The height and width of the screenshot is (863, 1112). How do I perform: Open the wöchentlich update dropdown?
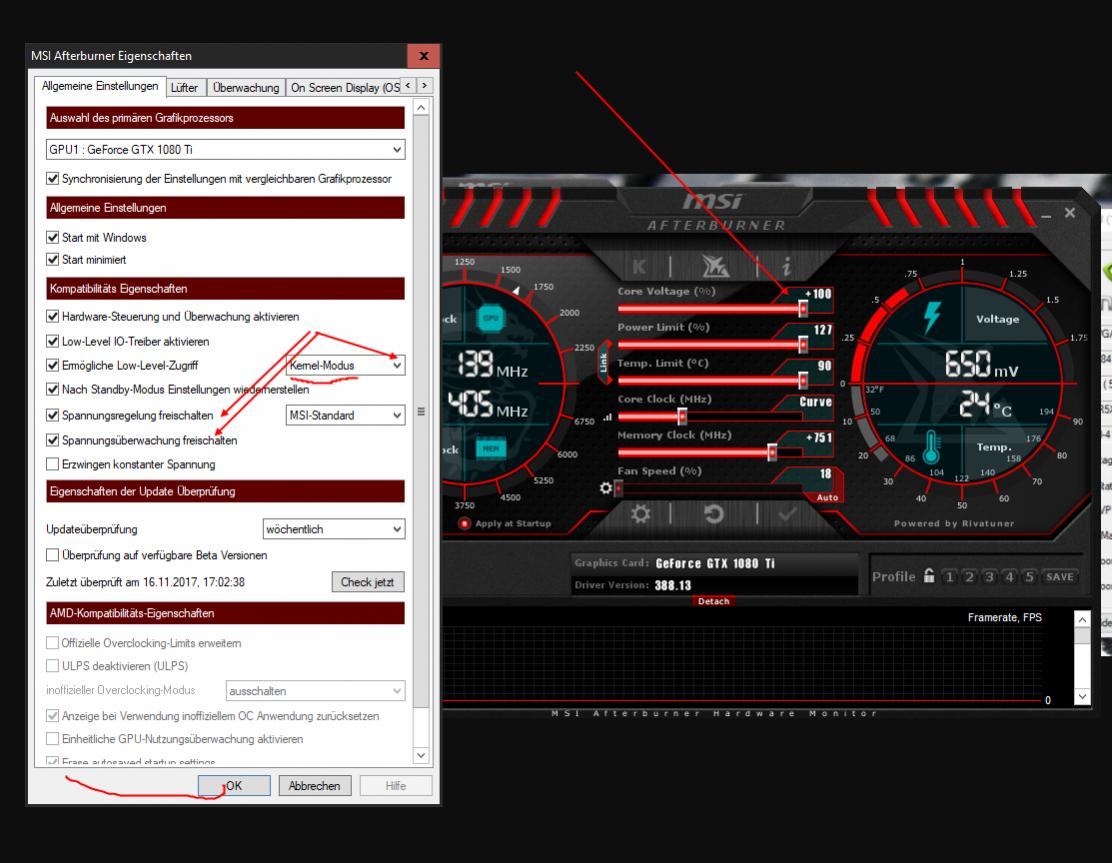334,529
